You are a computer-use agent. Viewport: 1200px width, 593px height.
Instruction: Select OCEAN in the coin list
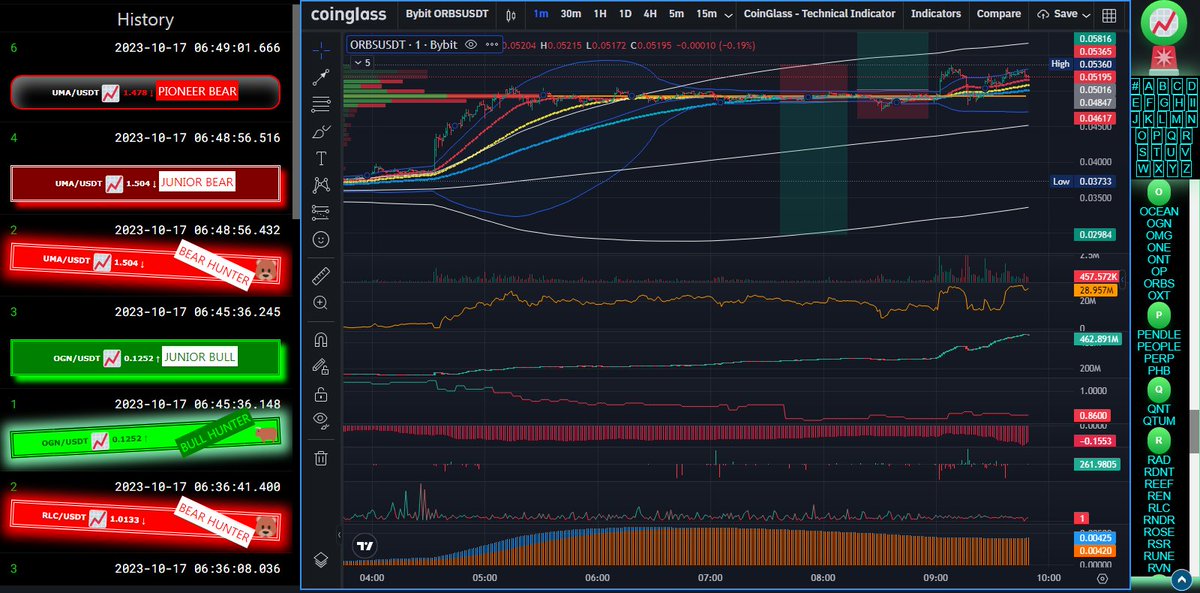coord(1159,212)
